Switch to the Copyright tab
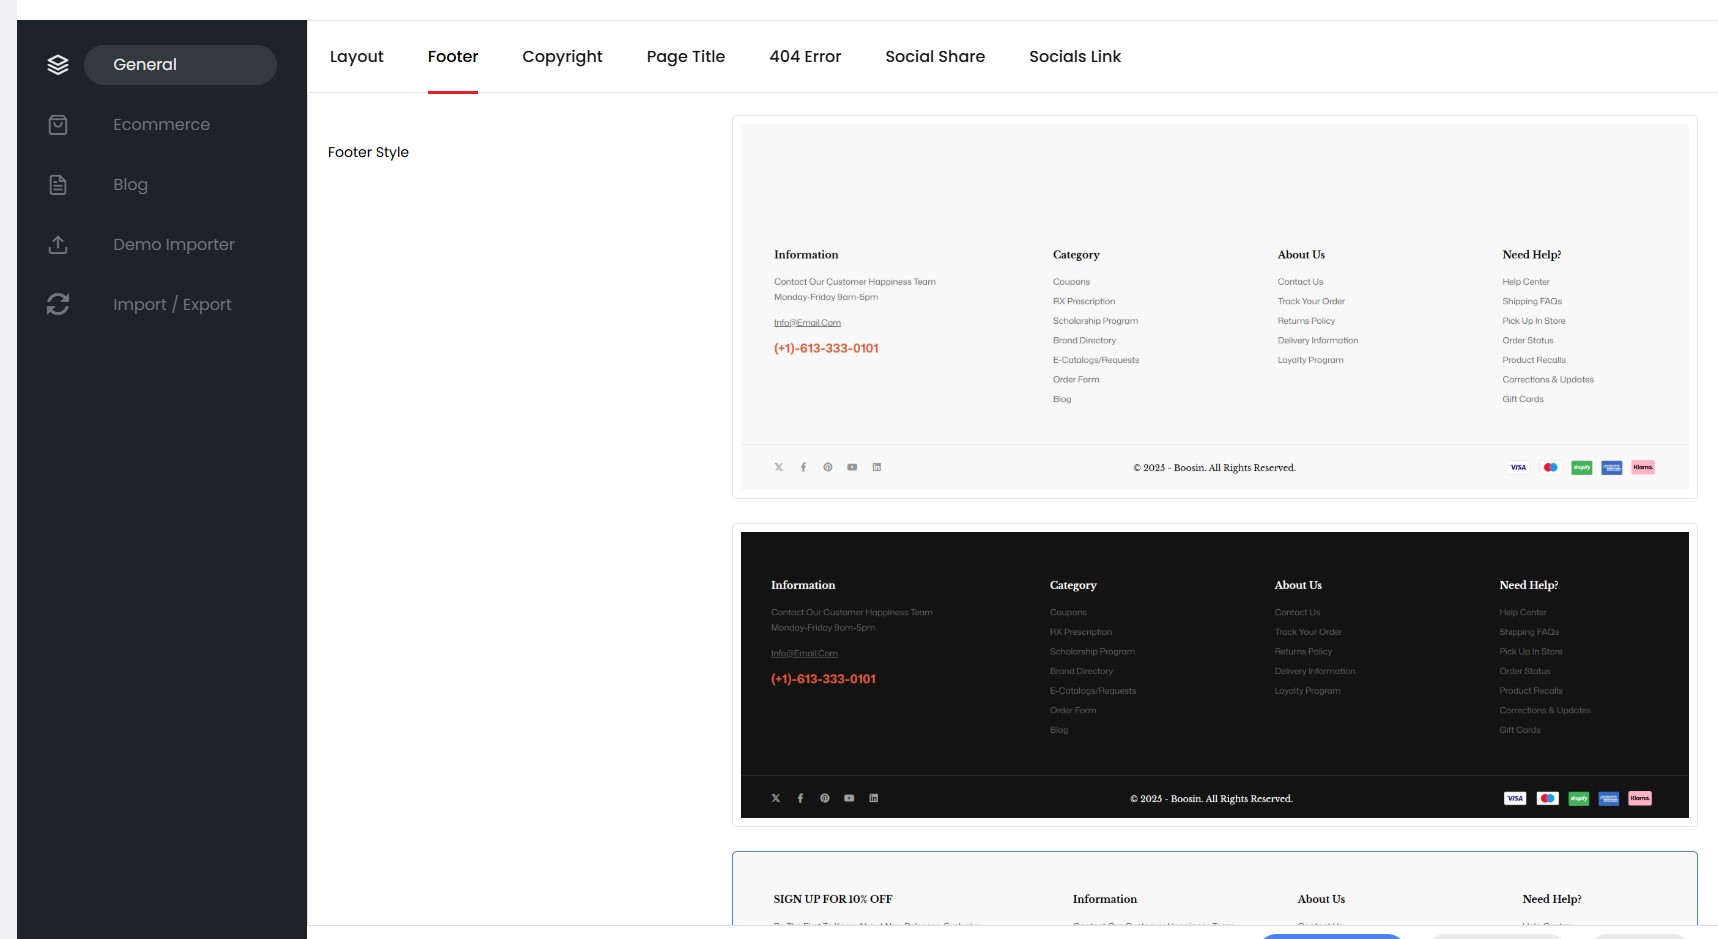The height and width of the screenshot is (939, 1718). (562, 57)
